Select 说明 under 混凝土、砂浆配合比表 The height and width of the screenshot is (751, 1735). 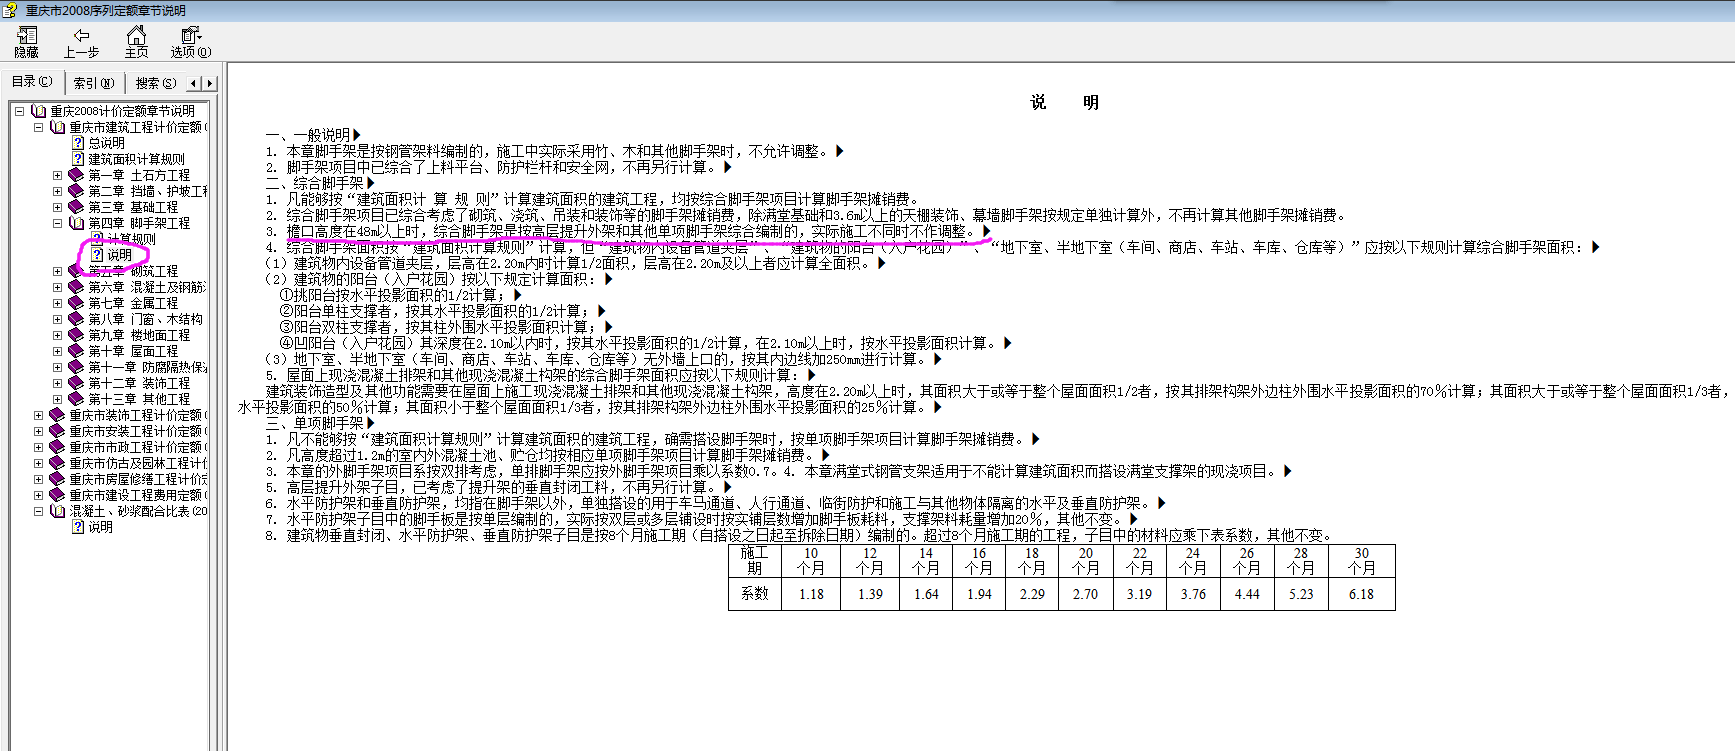coord(100,527)
